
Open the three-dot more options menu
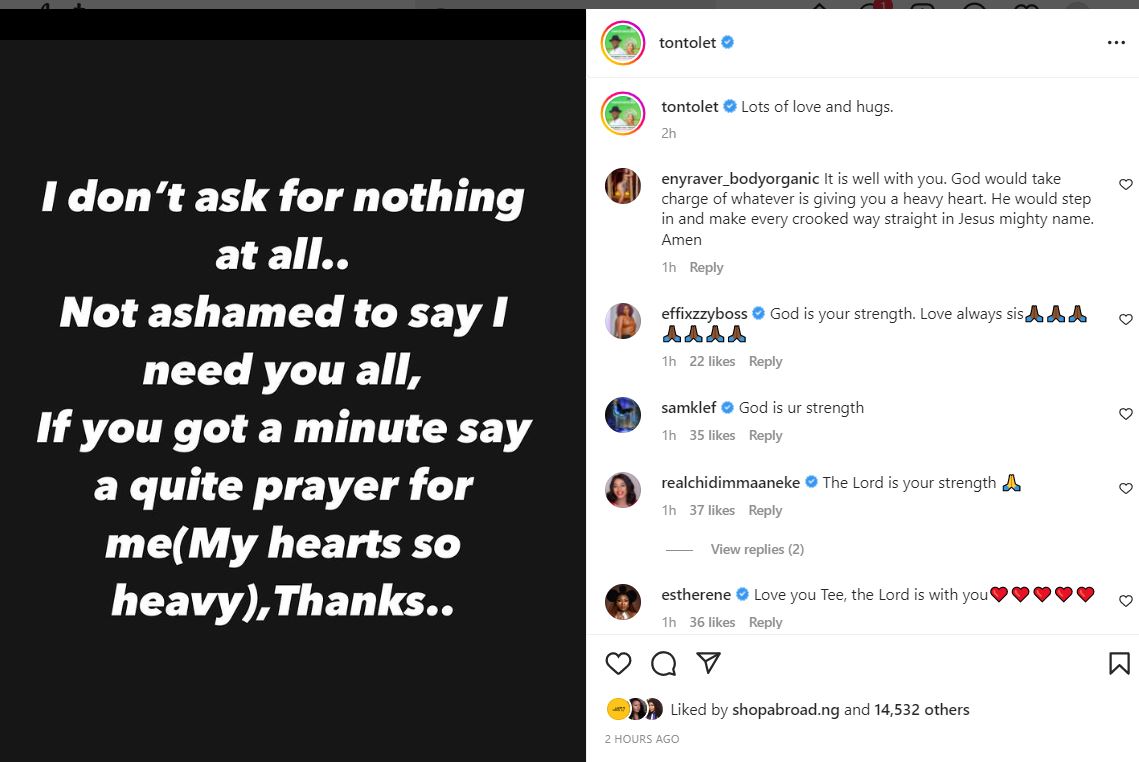click(x=1116, y=43)
